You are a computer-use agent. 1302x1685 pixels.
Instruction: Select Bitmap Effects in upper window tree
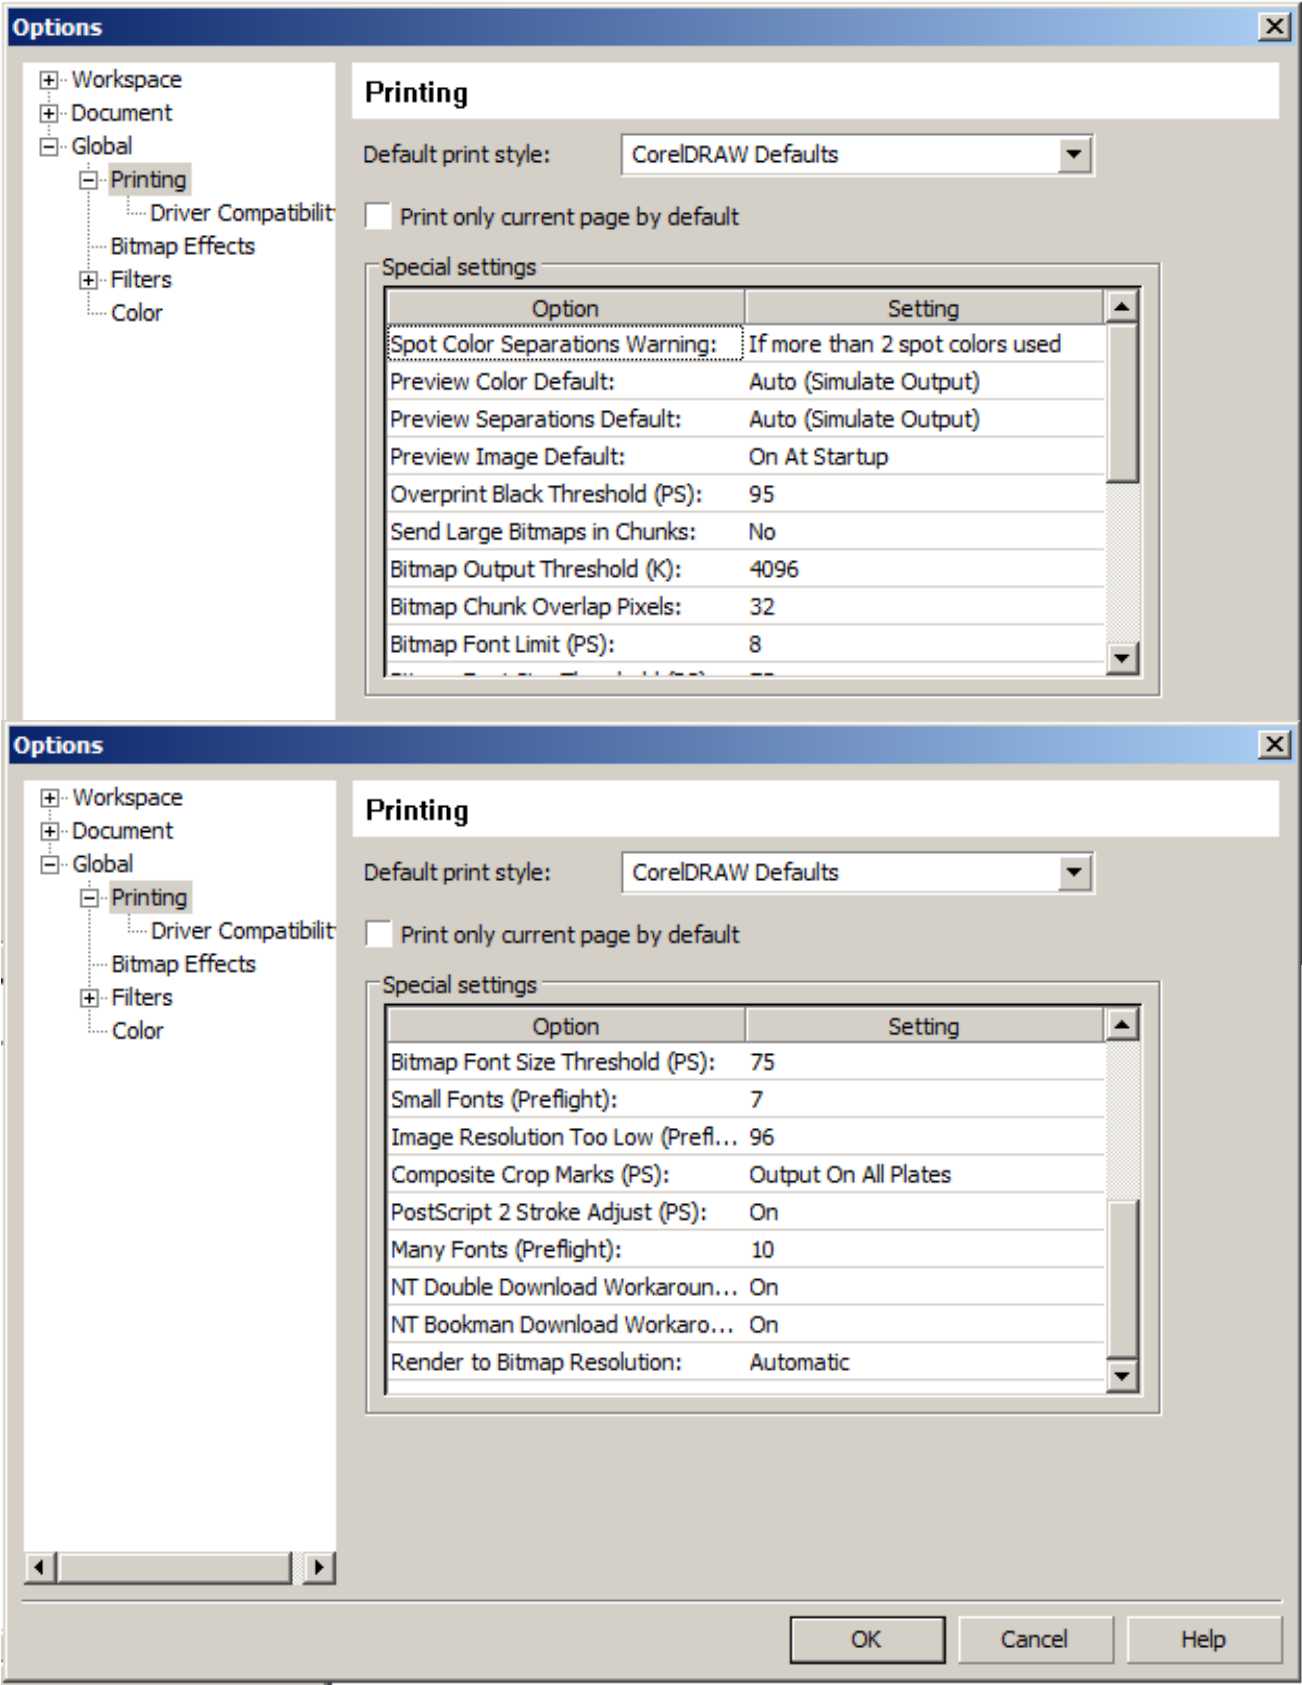(183, 246)
